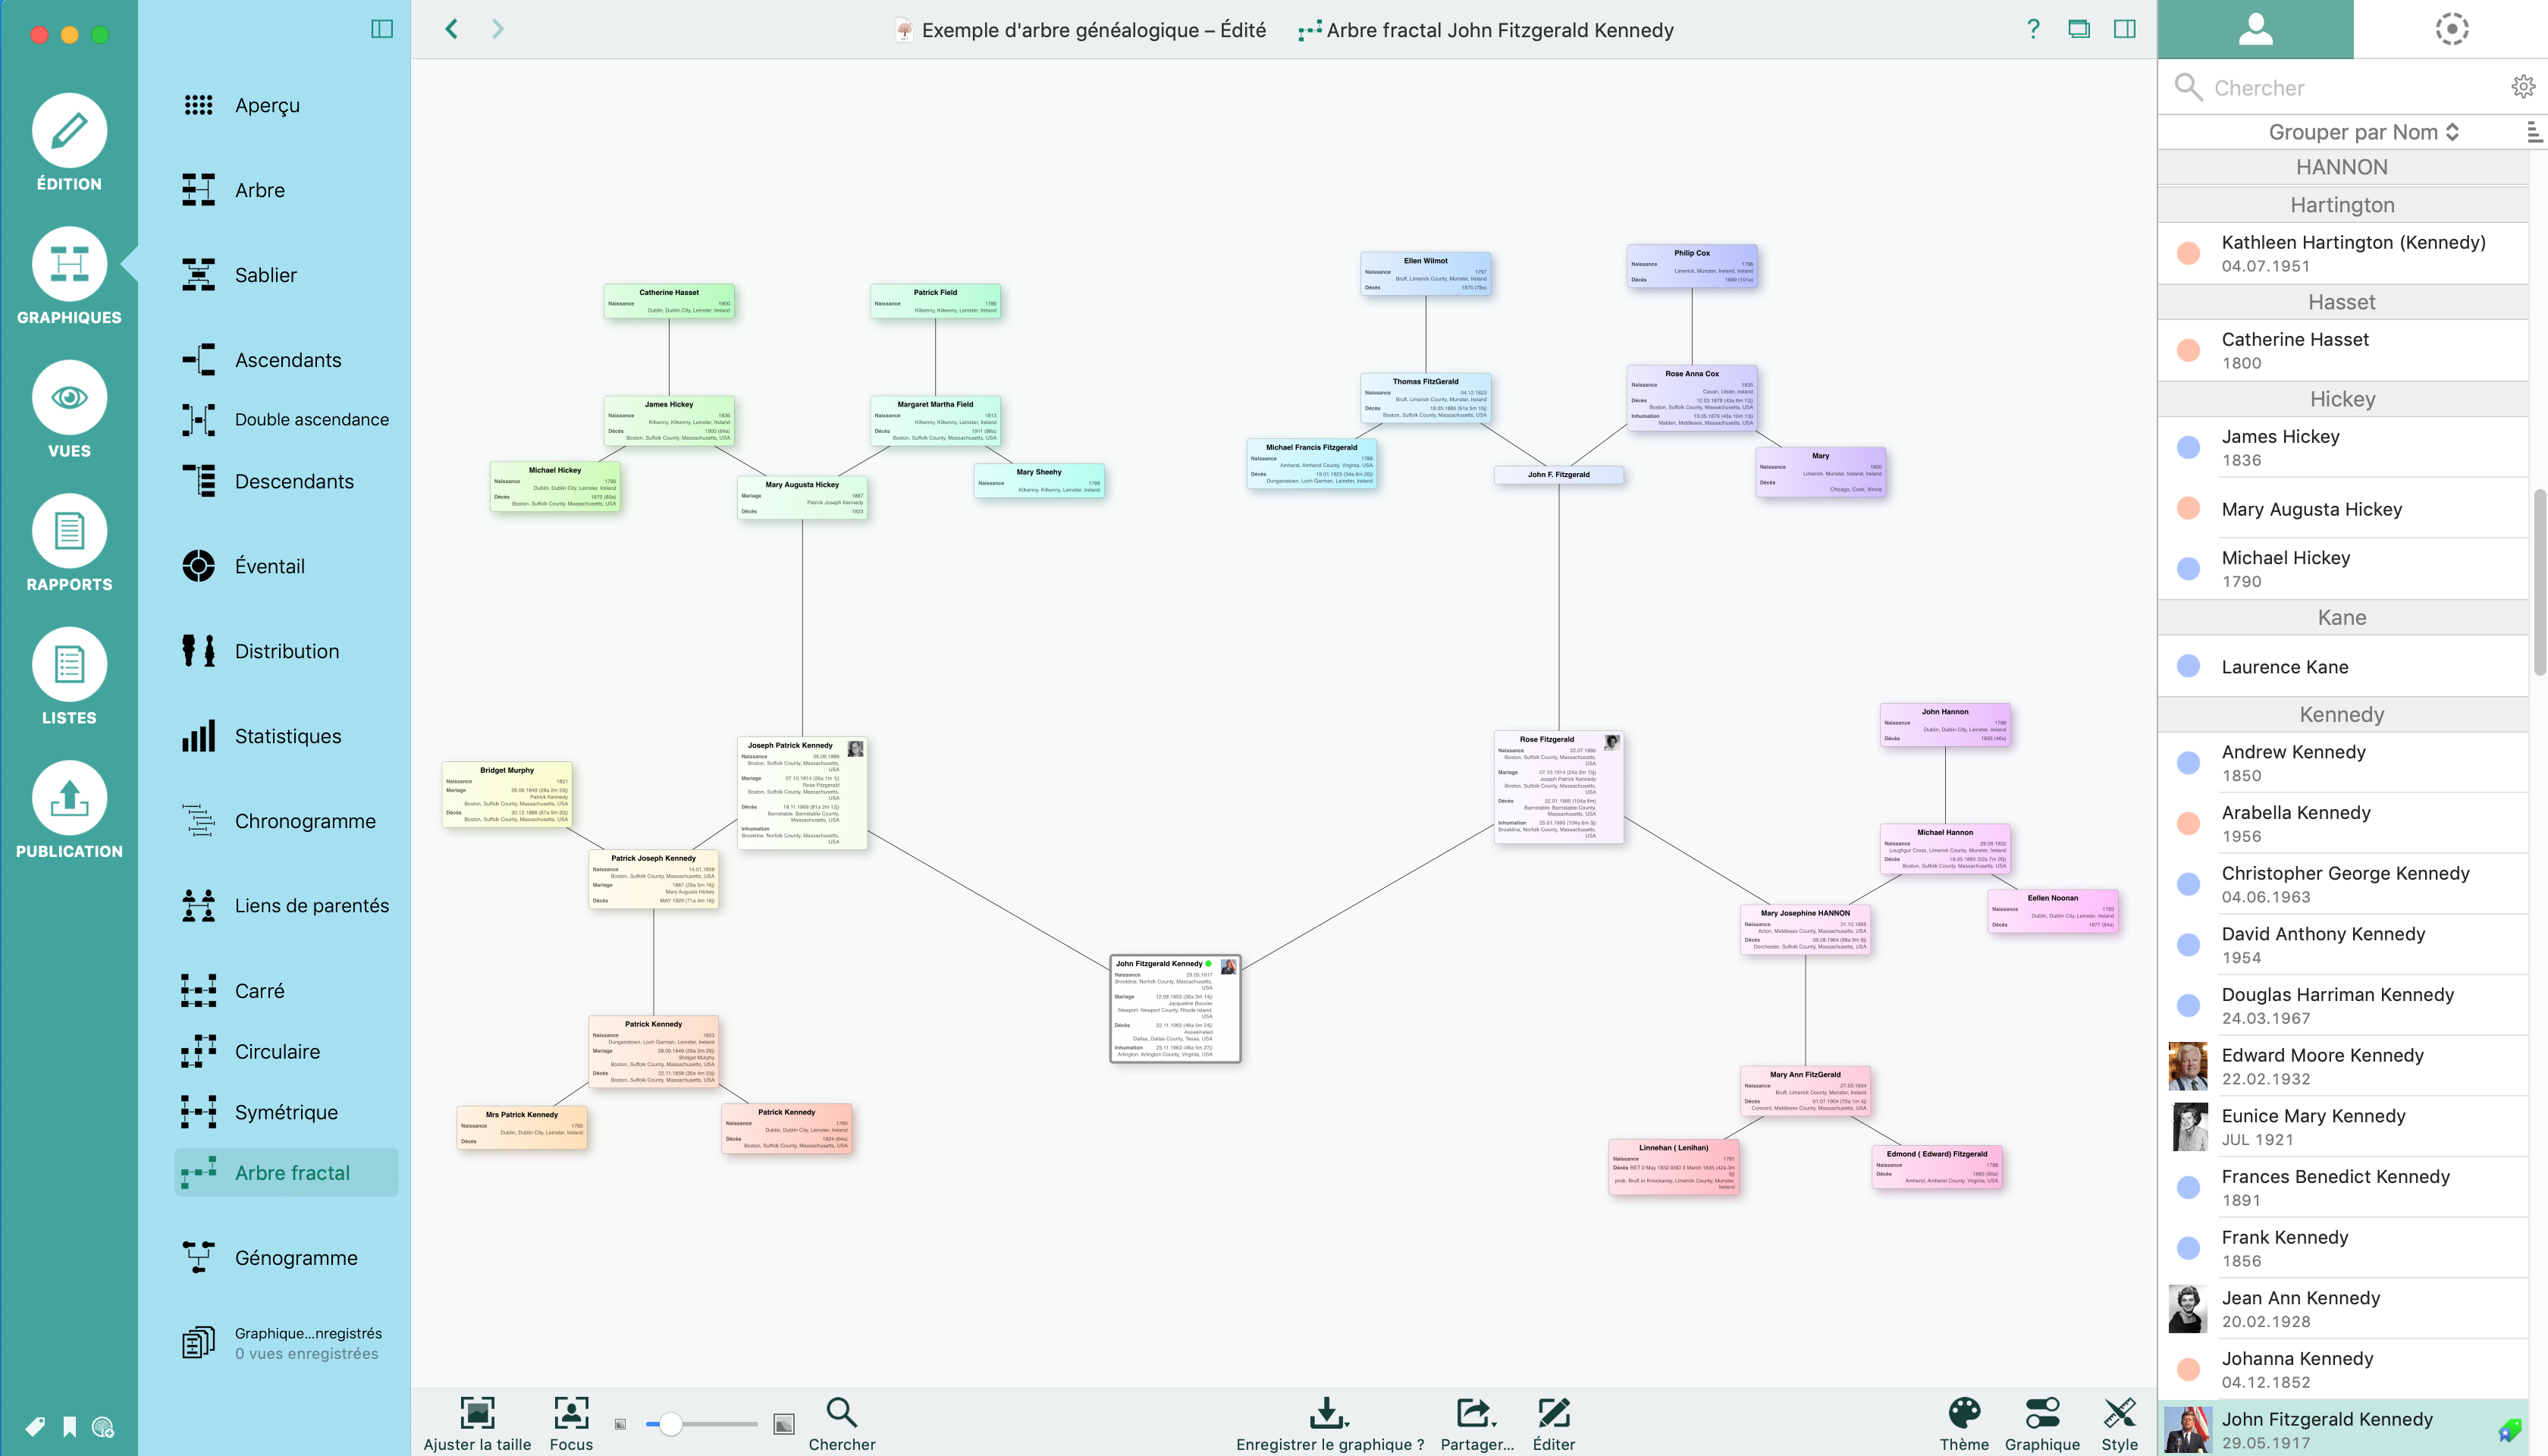This screenshot has height=1456, width=2548.
Task: Select the Carré fractal layout
Action: (x=286, y=991)
